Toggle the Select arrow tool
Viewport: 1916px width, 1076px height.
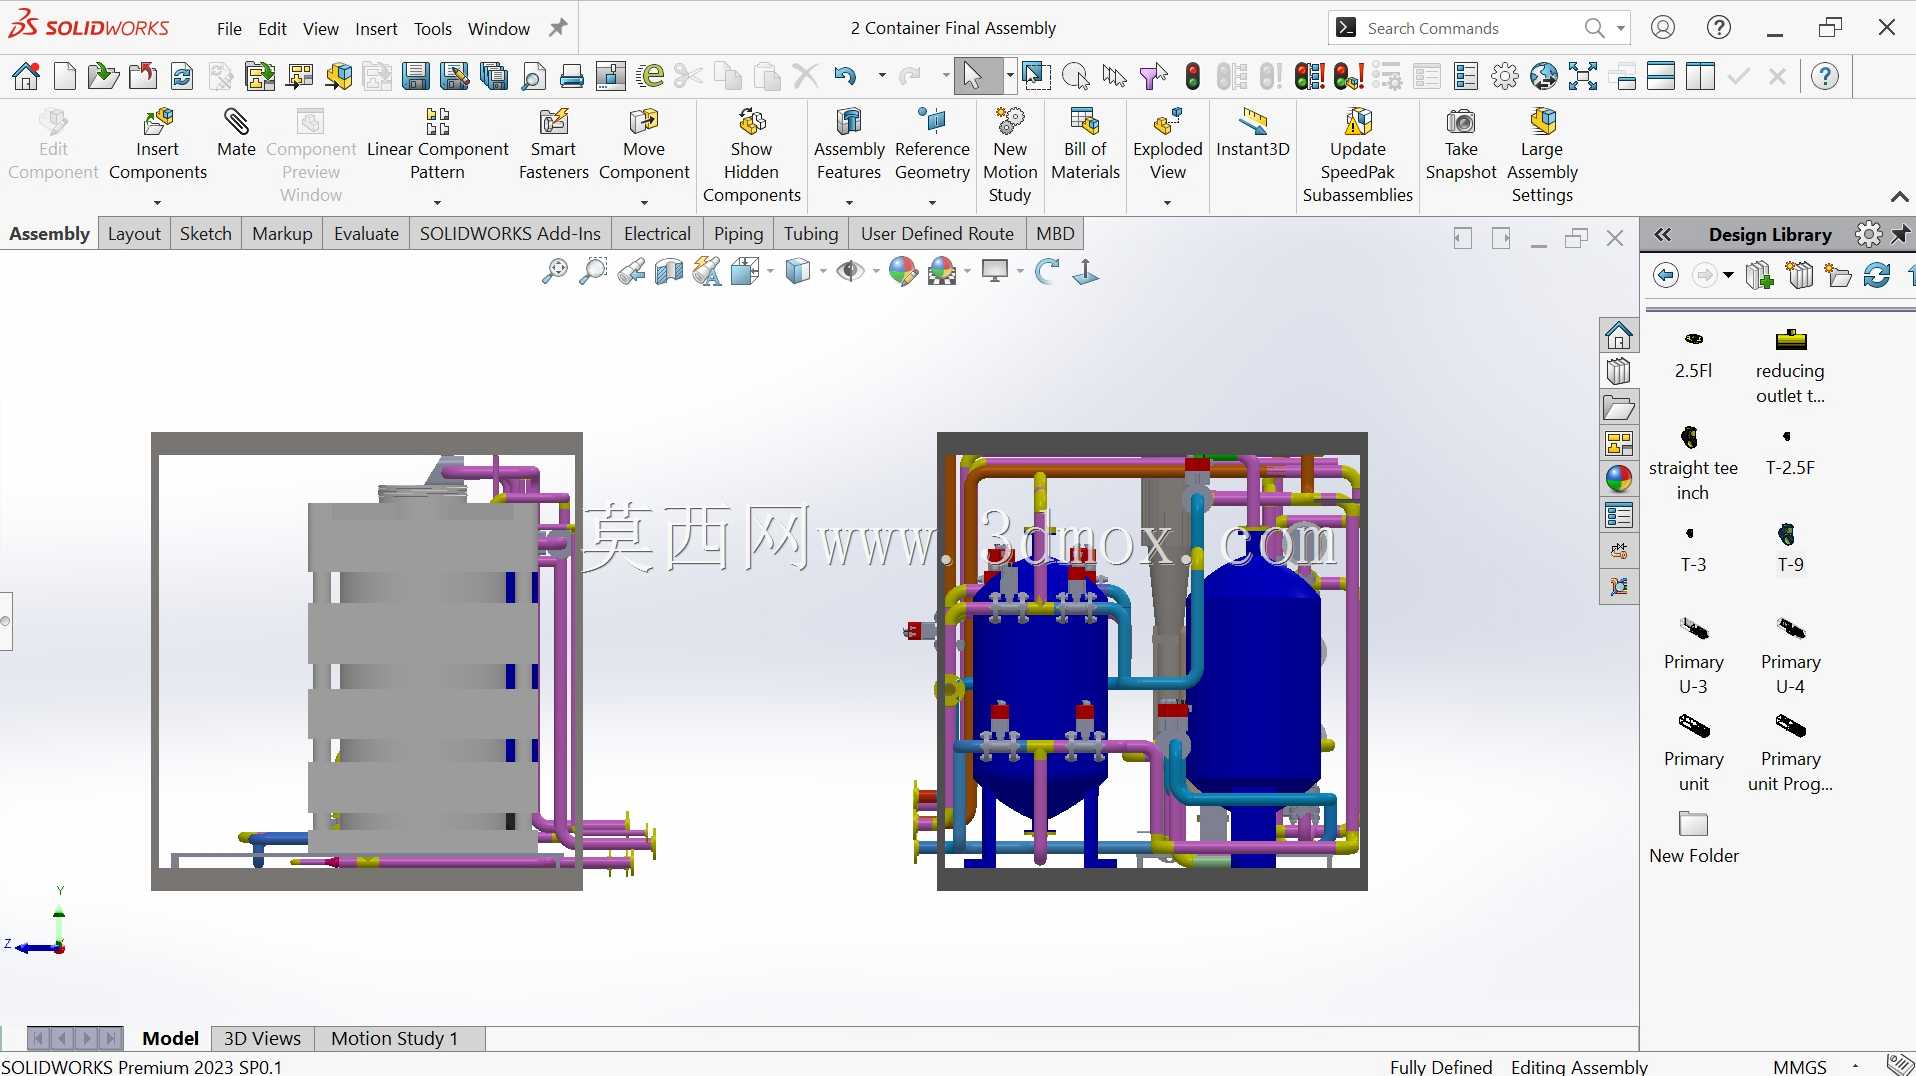click(x=972, y=76)
